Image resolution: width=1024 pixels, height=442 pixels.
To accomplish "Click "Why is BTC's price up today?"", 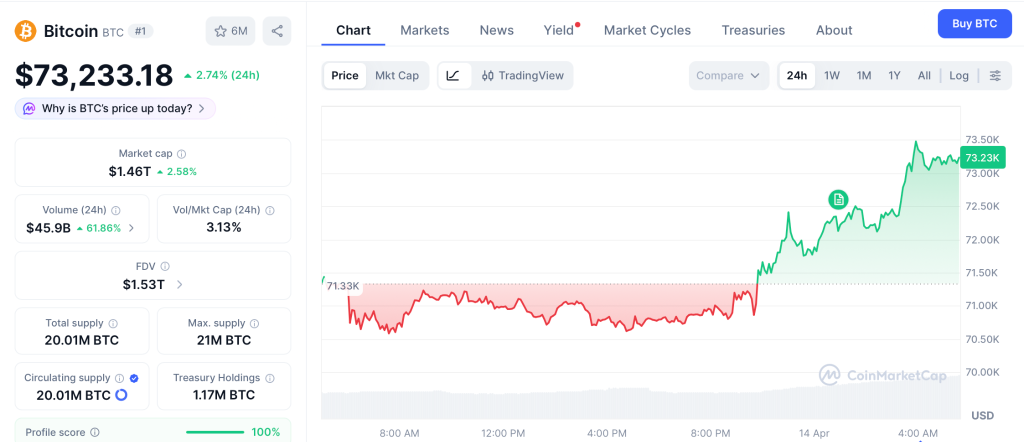I will click(x=116, y=108).
